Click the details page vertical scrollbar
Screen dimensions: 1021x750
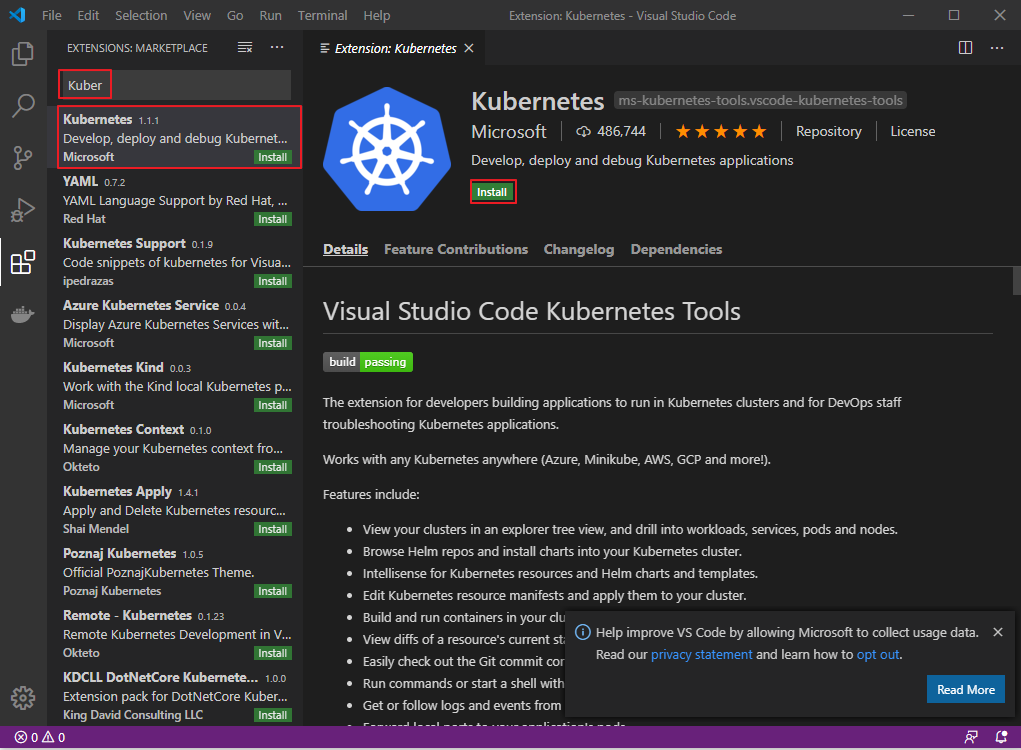(x=1016, y=281)
